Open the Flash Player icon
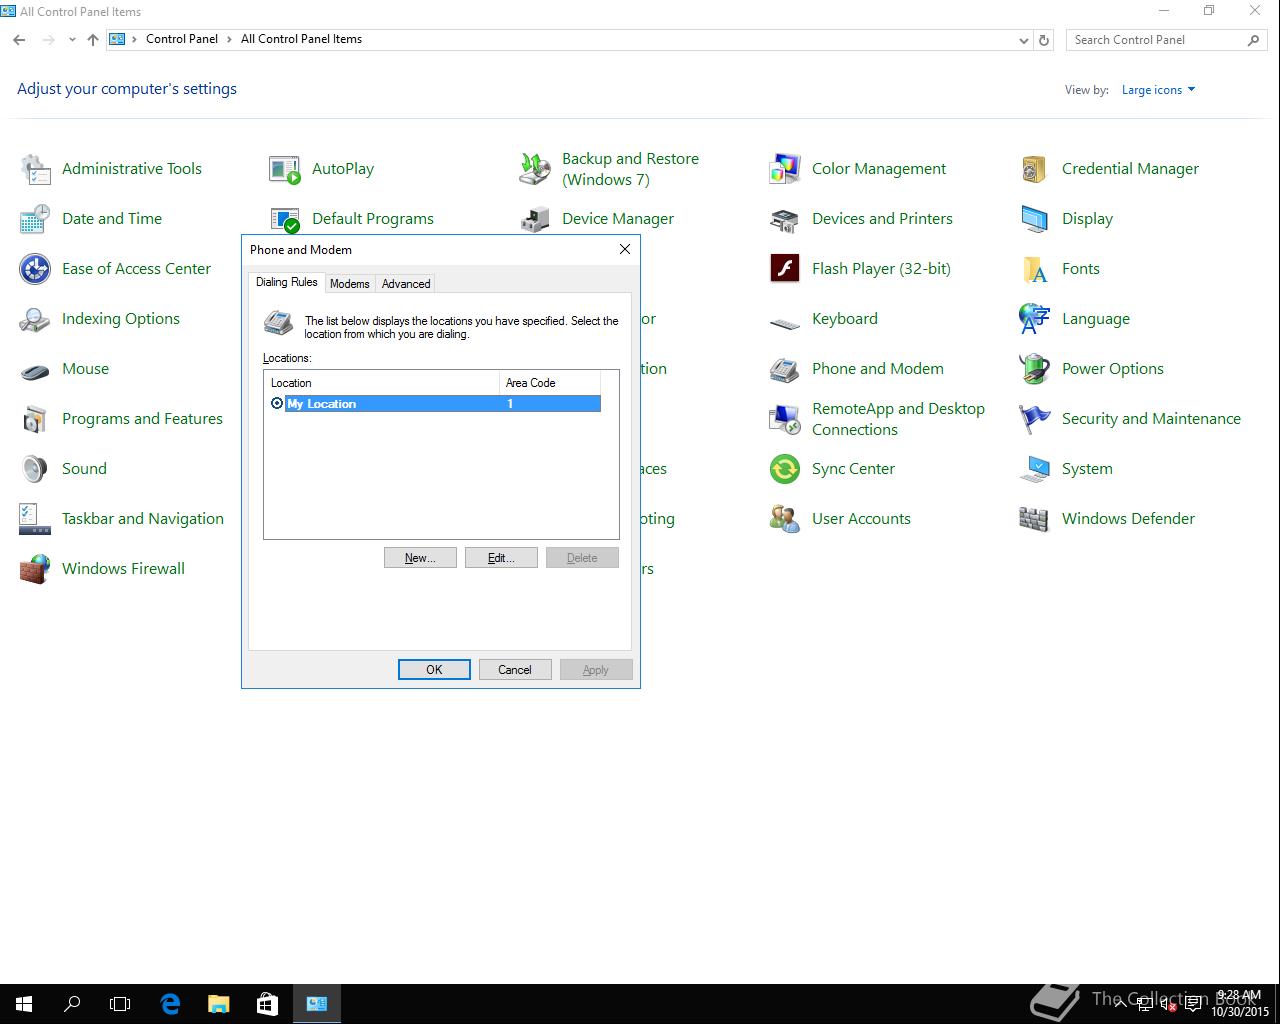 [785, 269]
